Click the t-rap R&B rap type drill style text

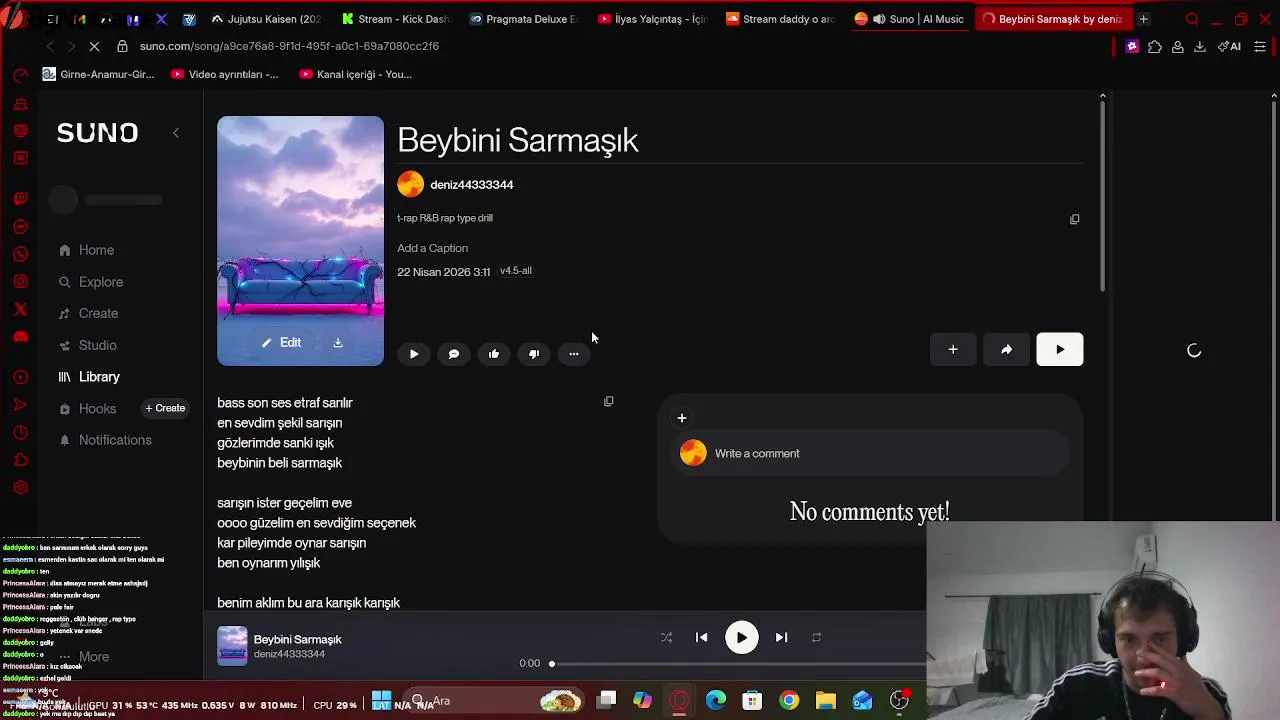[445, 218]
